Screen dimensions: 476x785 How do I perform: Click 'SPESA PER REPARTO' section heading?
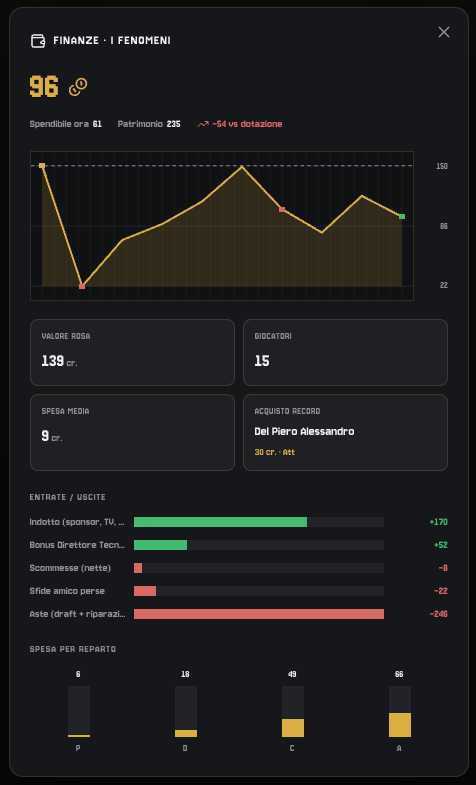tap(73, 649)
